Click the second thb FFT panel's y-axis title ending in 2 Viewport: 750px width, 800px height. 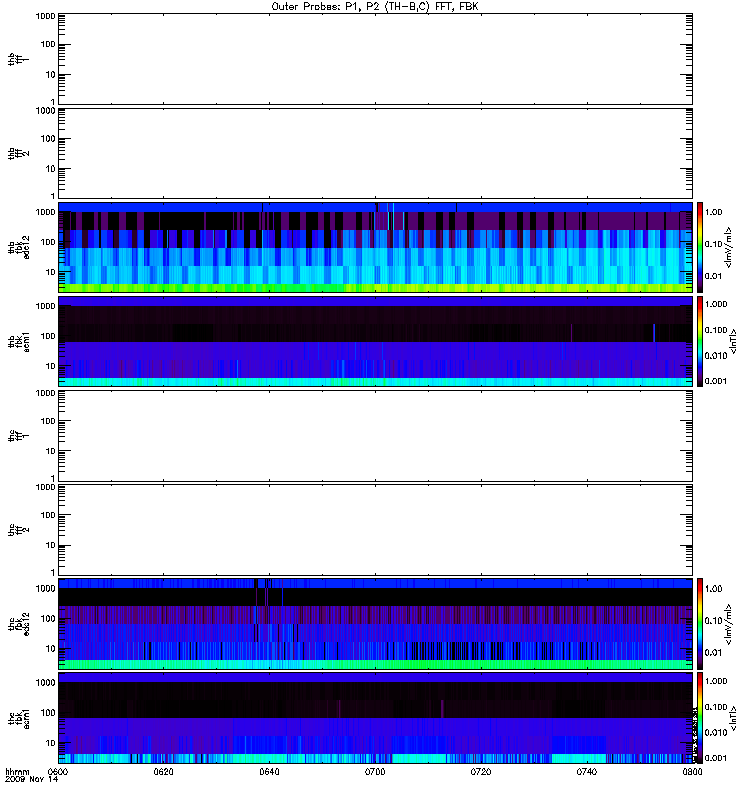coord(18,153)
